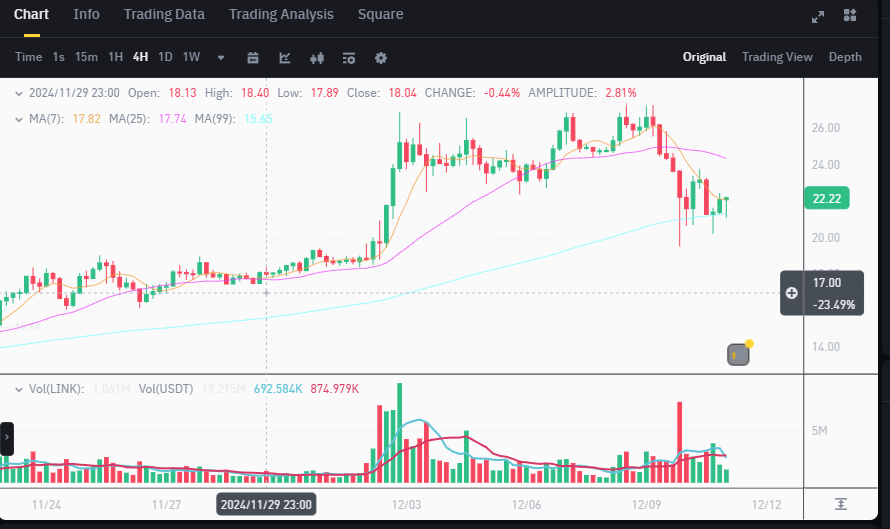
Task: Open more intervals dropdown arrow
Action: pos(221,57)
